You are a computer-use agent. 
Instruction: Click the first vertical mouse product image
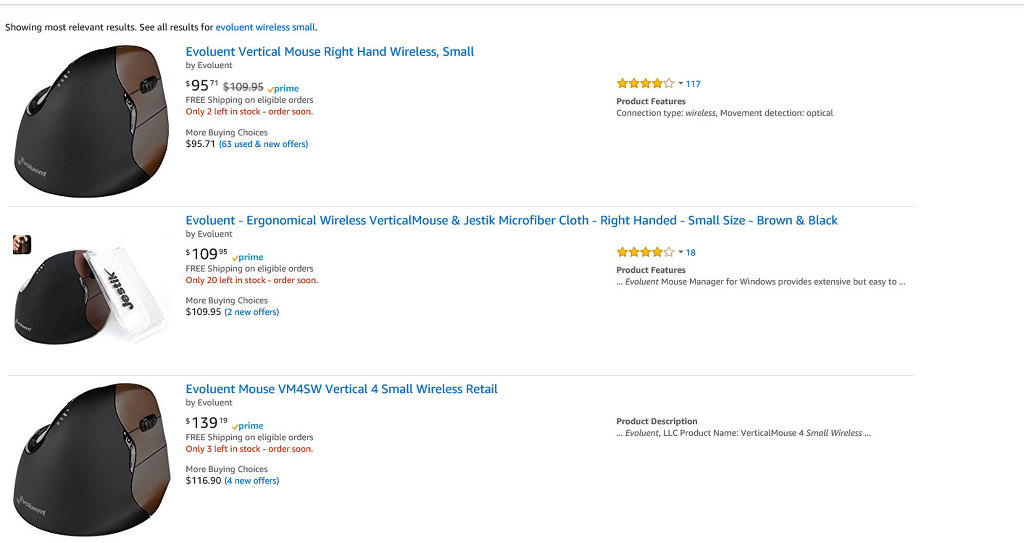click(x=88, y=120)
